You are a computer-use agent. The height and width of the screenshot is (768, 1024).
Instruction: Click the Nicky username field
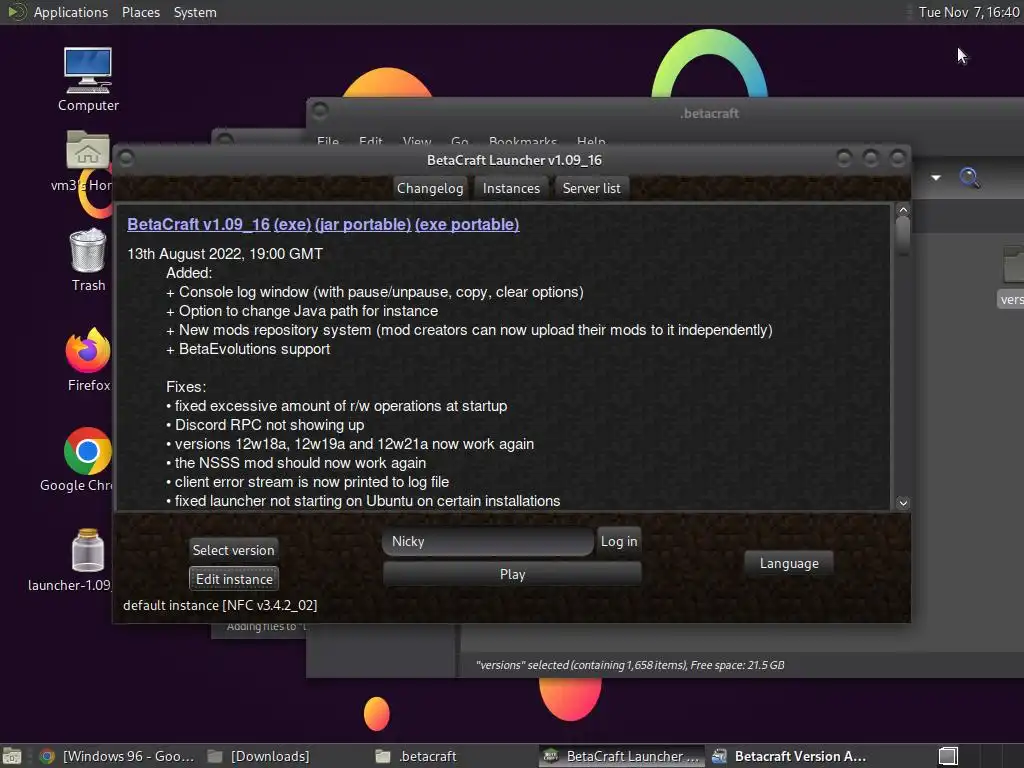488,541
